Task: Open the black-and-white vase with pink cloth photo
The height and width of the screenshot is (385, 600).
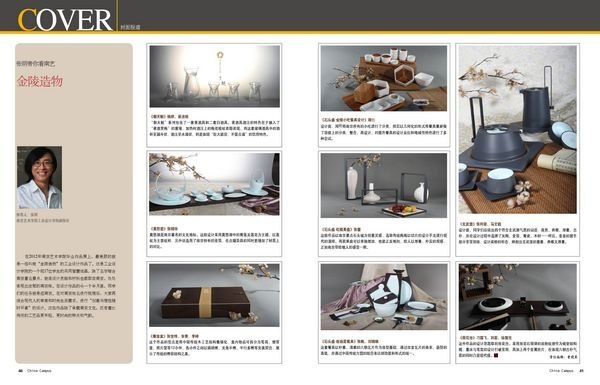Action: coord(384,297)
